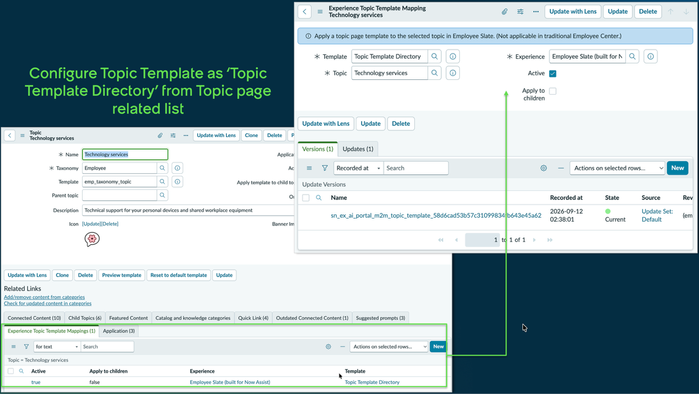Show info for Experience reference field
Image resolution: width=699 pixels, height=394 pixels.
pos(651,57)
